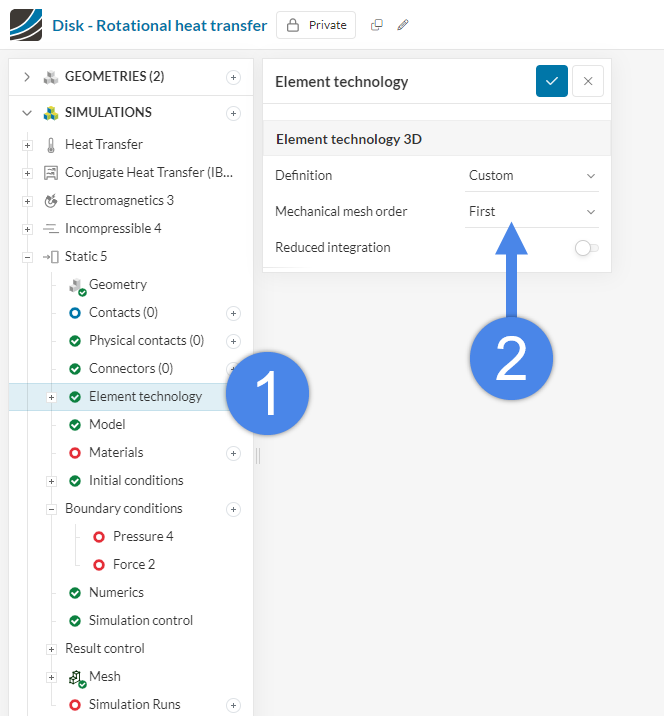Click the Static 5 analysis icon
The height and width of the screenshot is (716, 664).
coord(51,257)
